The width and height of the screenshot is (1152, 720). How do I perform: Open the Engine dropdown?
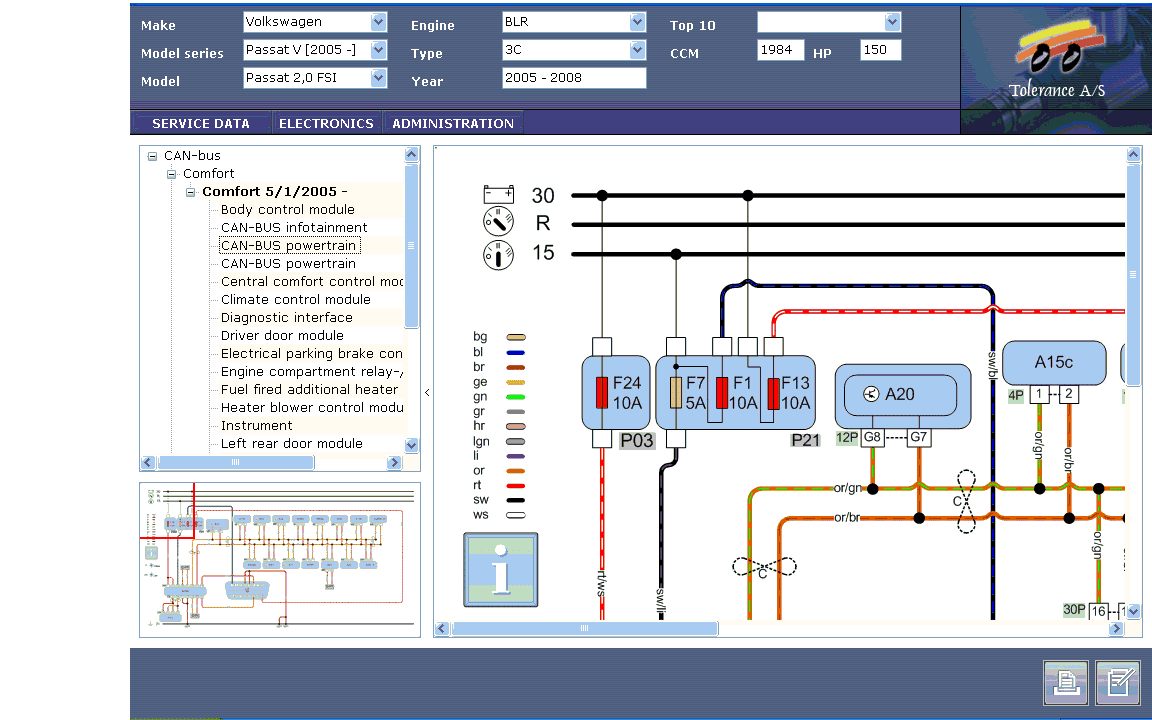638,22
